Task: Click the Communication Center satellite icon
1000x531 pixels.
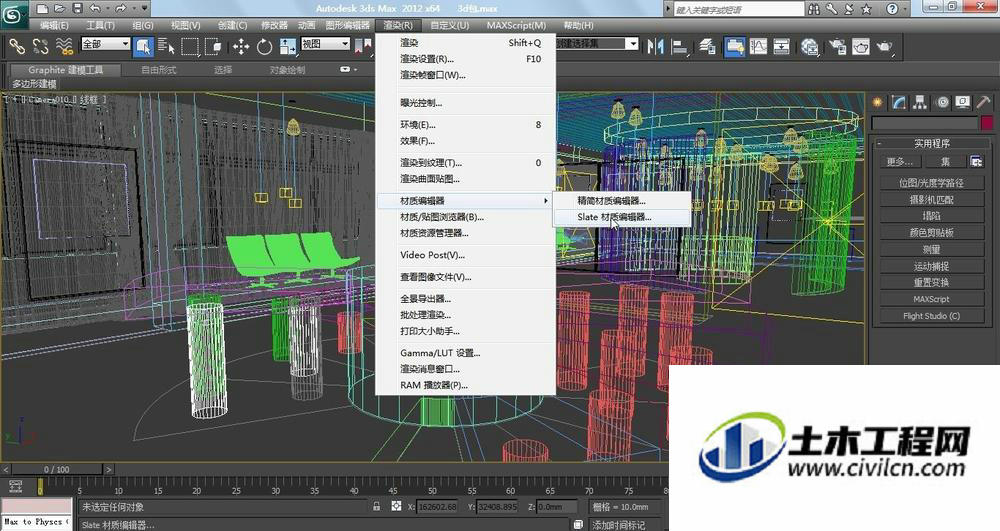Action: (849, 9)
